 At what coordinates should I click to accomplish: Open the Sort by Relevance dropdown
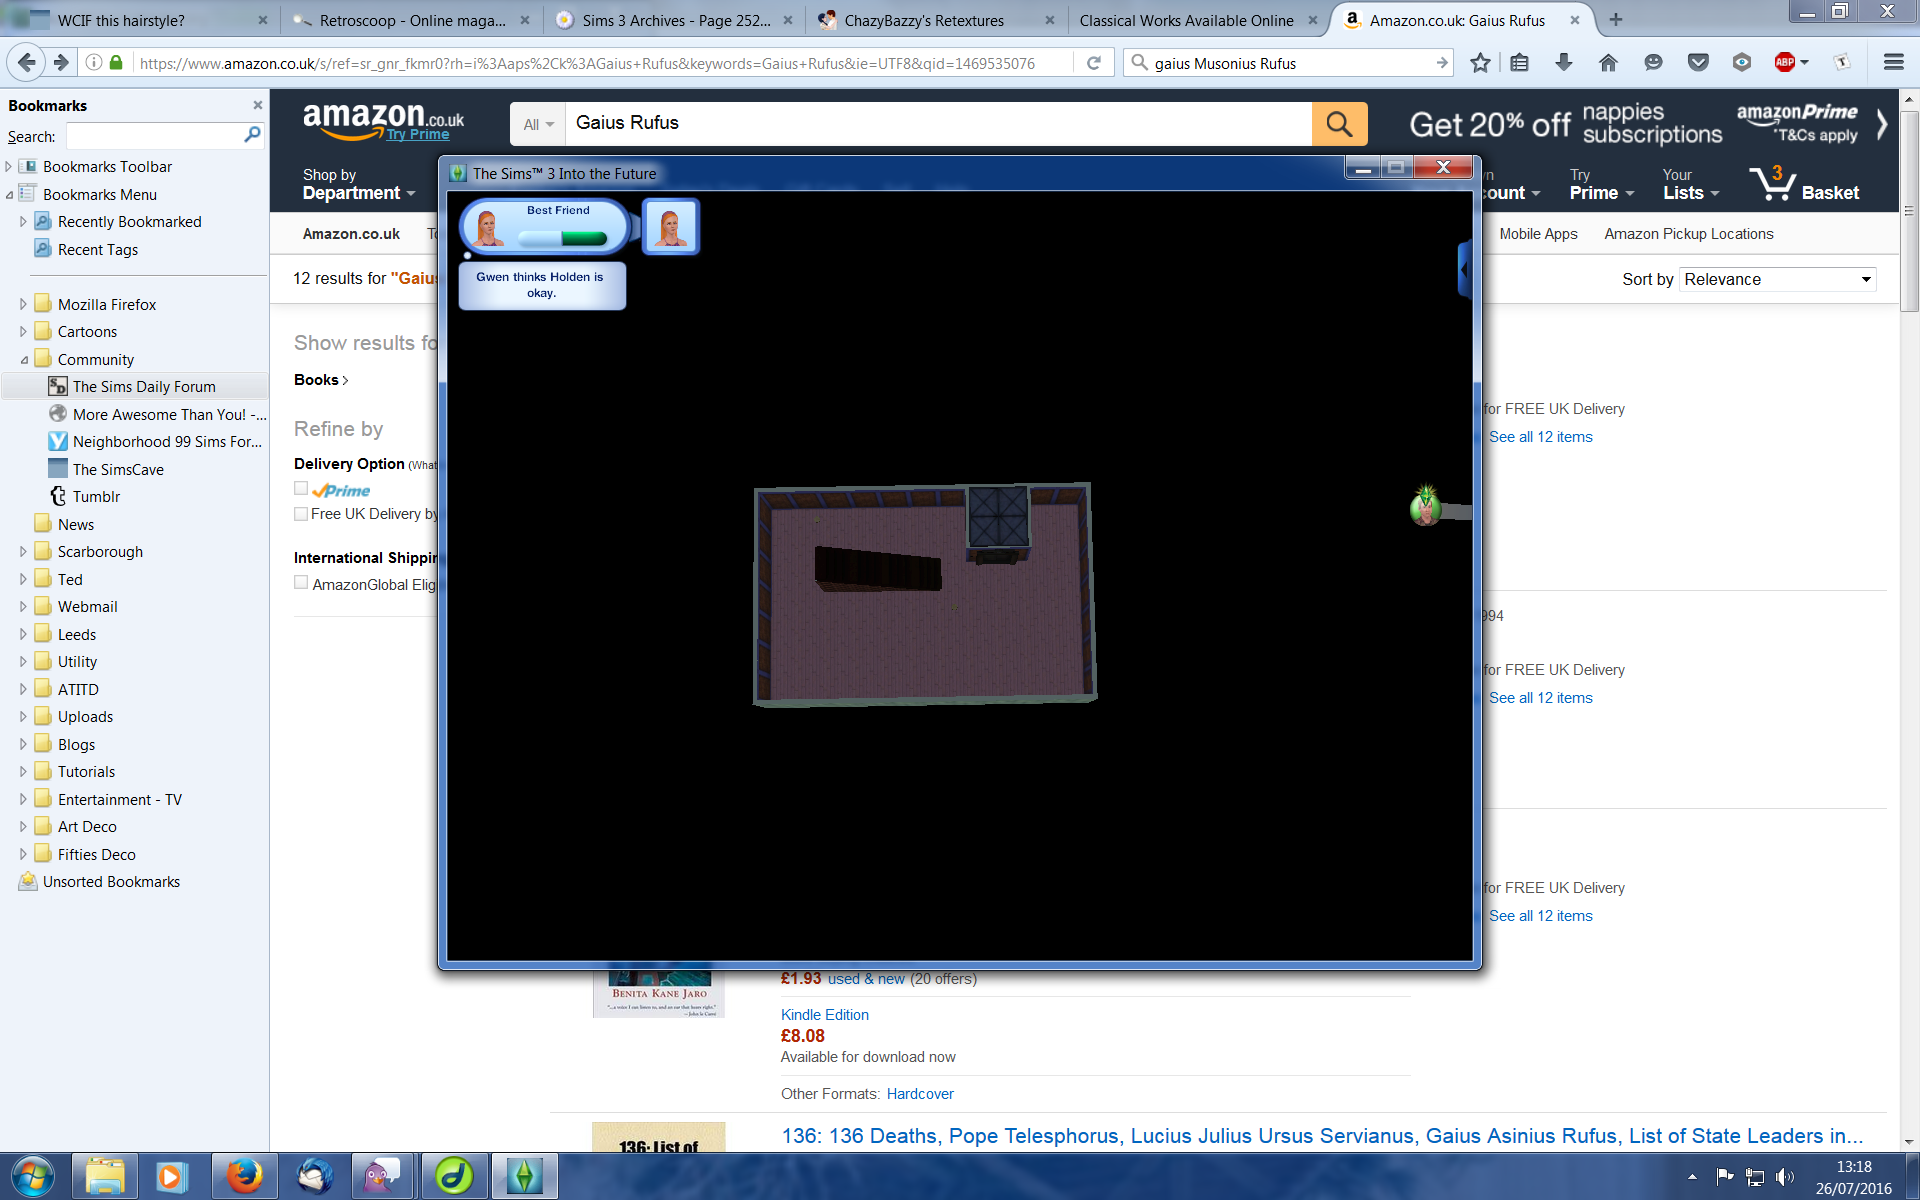pos(1778,279)
